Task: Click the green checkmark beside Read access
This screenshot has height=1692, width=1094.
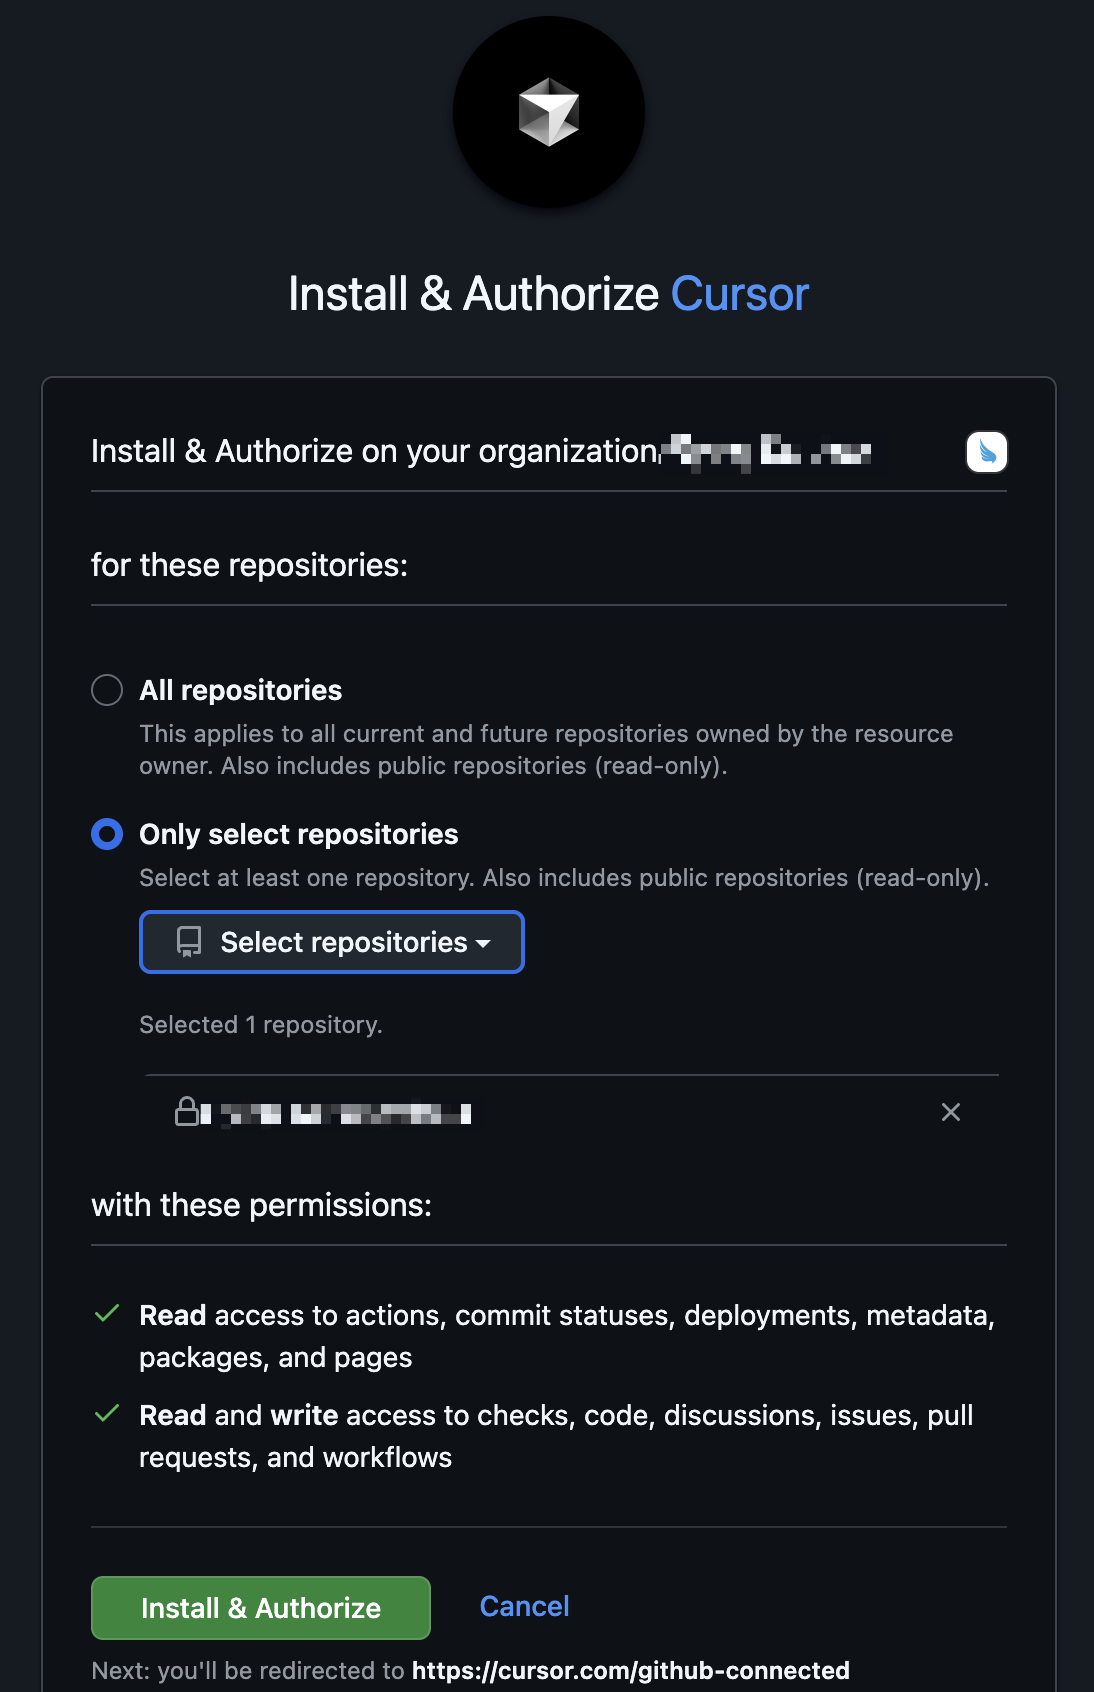Action: 107,1314
